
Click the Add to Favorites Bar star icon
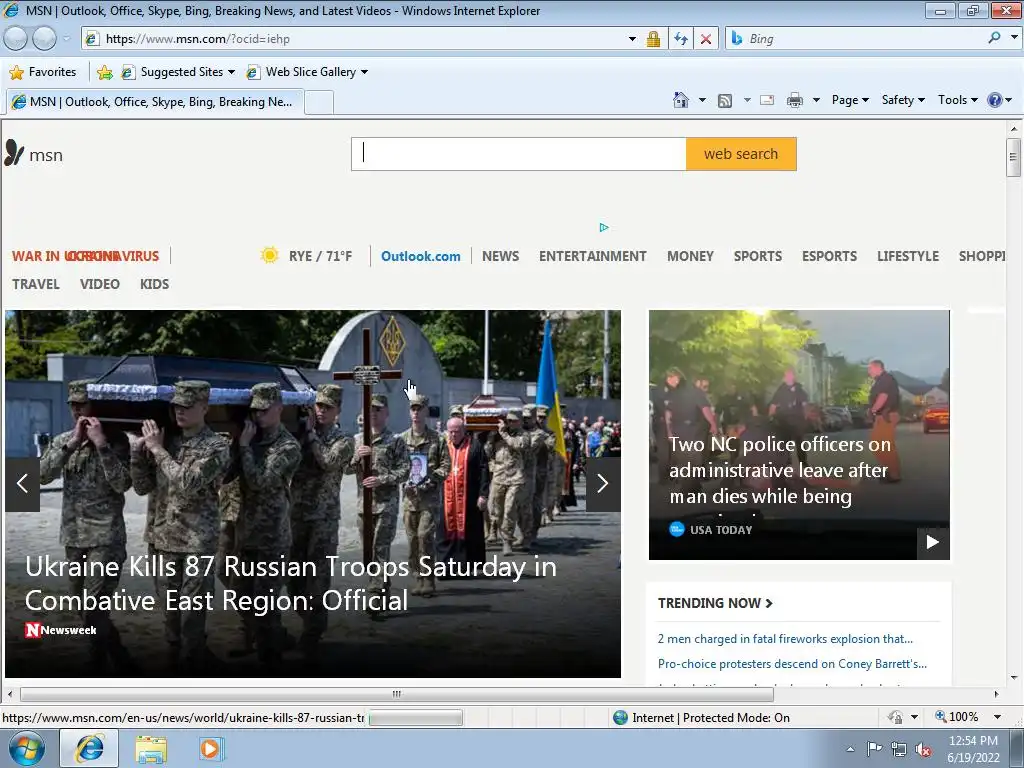(104, 72)
